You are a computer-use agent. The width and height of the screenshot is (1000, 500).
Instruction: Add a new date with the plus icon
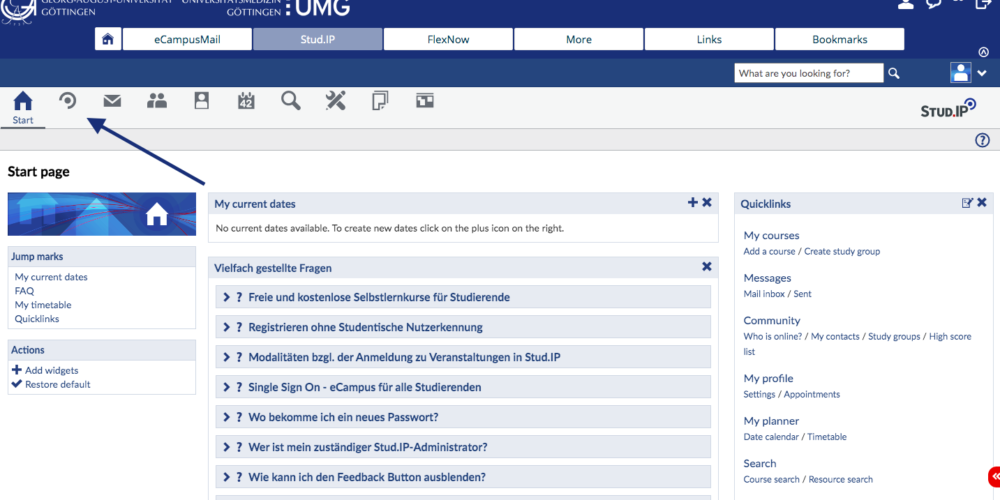click(x=693, y=202)
